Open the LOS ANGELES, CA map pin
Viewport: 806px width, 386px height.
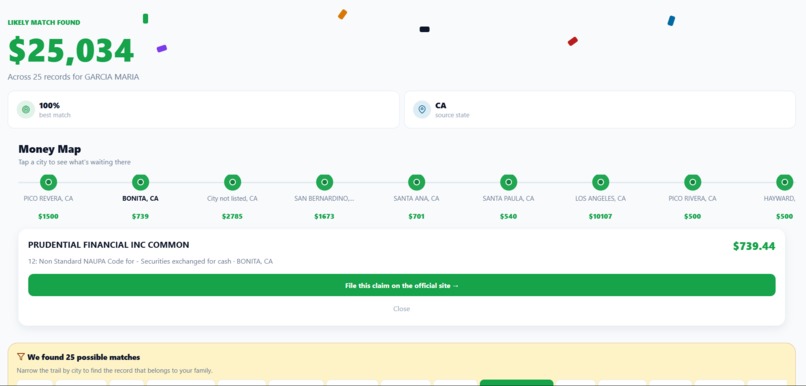point(600,182)
